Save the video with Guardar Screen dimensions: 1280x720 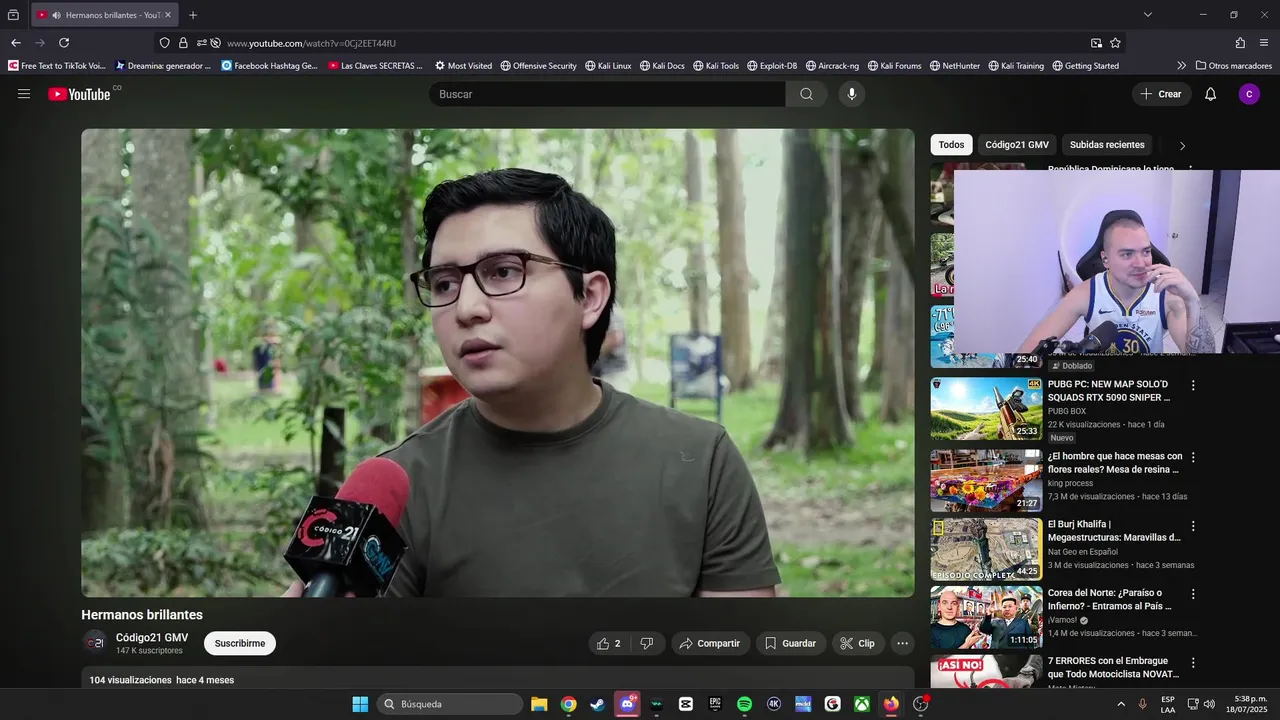[x=791, y=643]
